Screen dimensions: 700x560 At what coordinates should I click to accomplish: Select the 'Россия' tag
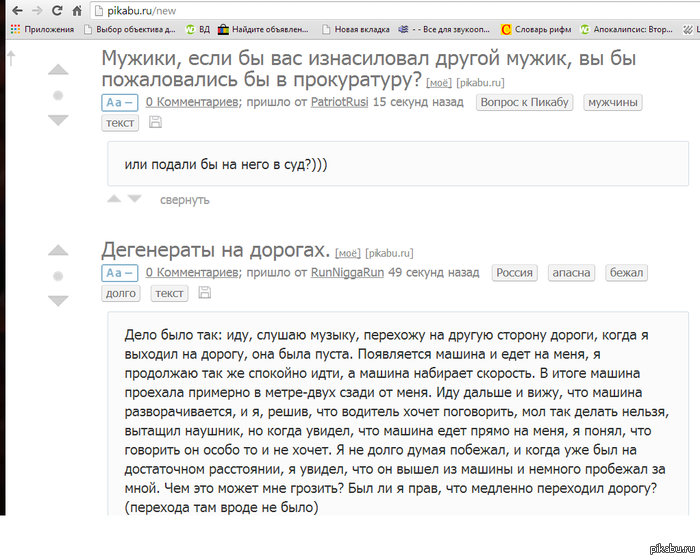(x=514, y=273)
